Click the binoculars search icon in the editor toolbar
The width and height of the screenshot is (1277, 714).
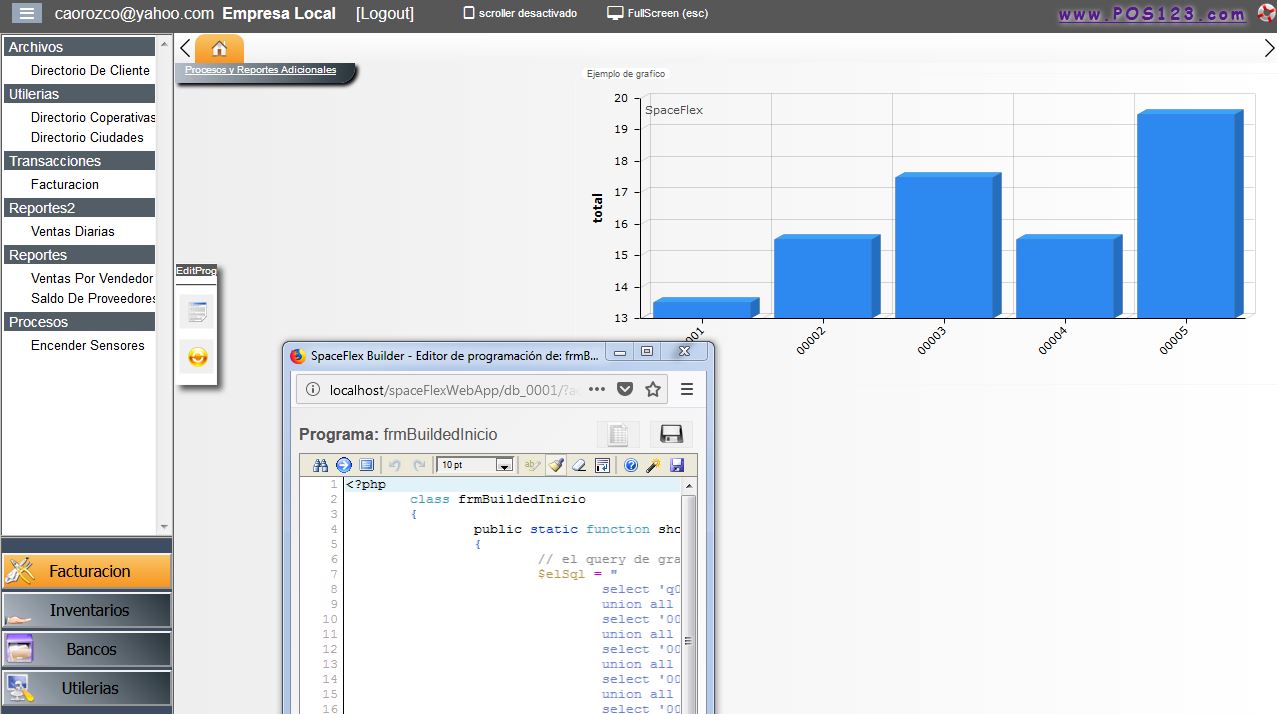[320, 465]
